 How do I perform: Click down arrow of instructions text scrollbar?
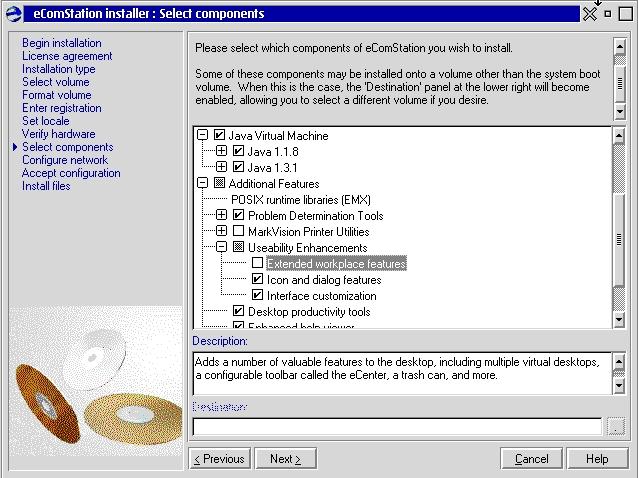click(x=619, y=111)
